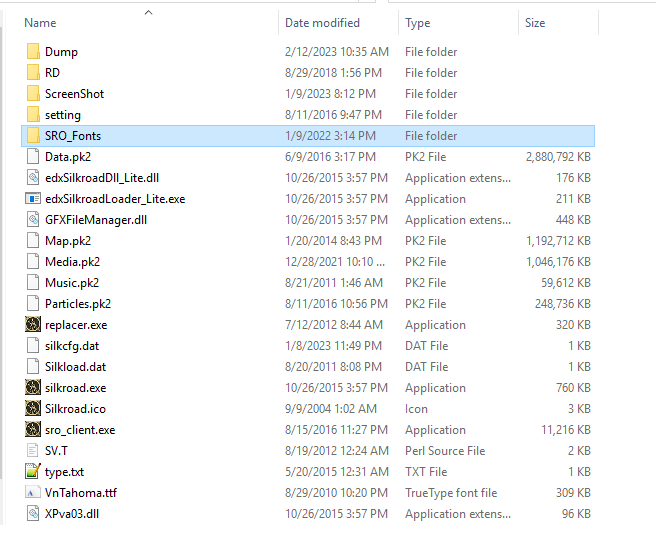Viewport: 656px width, 534px height.
Task: Click the setting folder icon
Action: pyautogui.click(x=33, y=114)
